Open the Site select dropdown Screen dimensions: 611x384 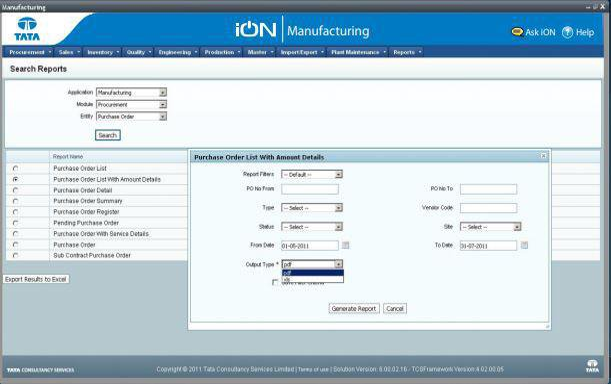(x=491, y=227)
